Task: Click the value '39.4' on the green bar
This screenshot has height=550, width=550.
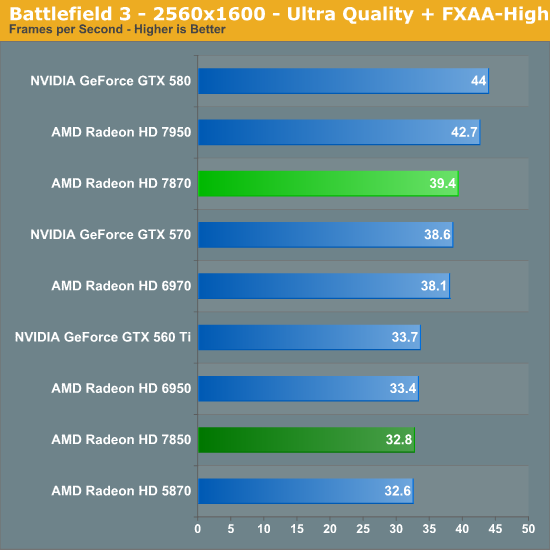Action: [x=442, y=183]
